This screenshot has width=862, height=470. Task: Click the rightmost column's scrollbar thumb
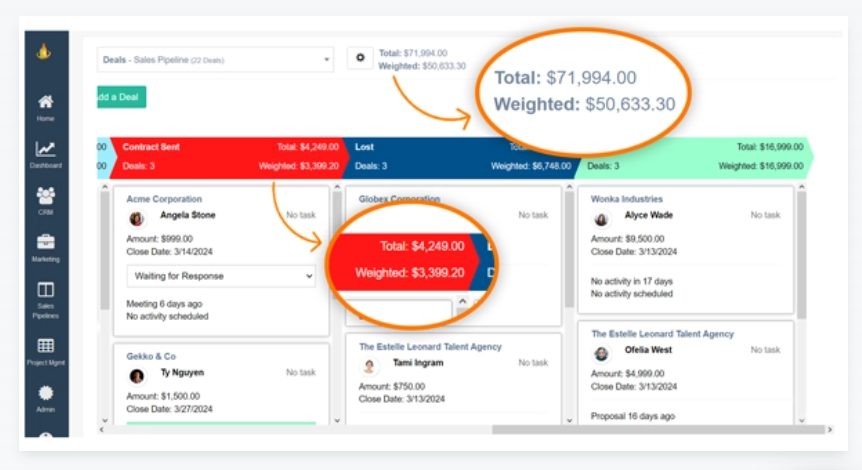coord(802,255)
